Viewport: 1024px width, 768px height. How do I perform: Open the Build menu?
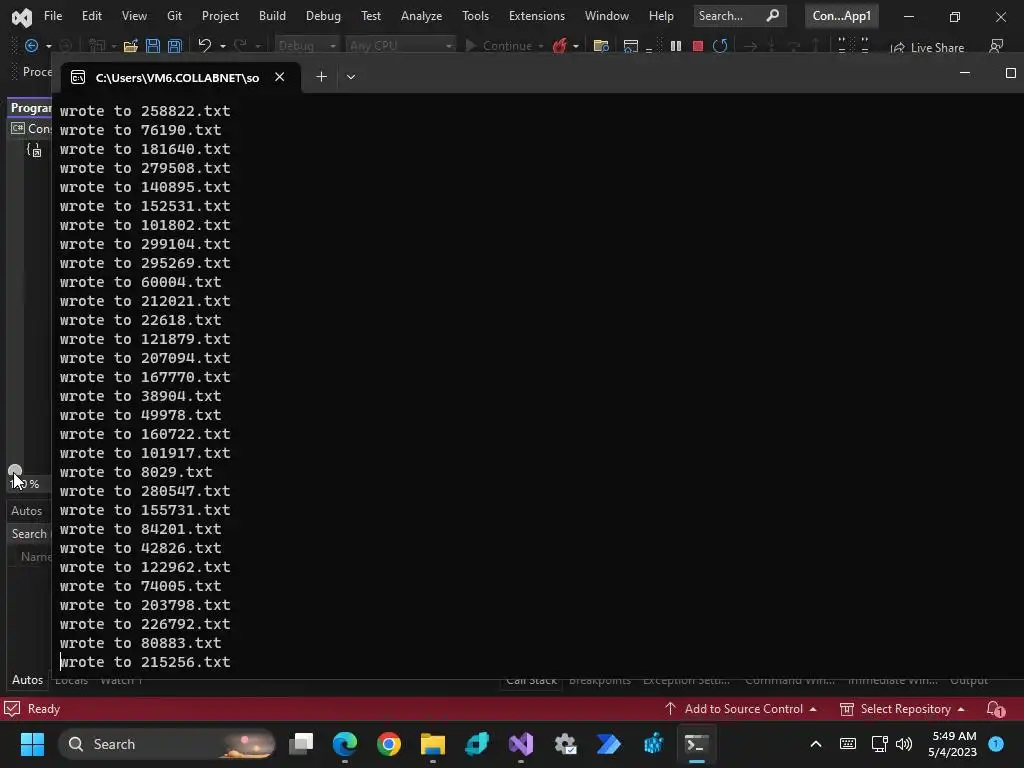(x=272, y=16)
